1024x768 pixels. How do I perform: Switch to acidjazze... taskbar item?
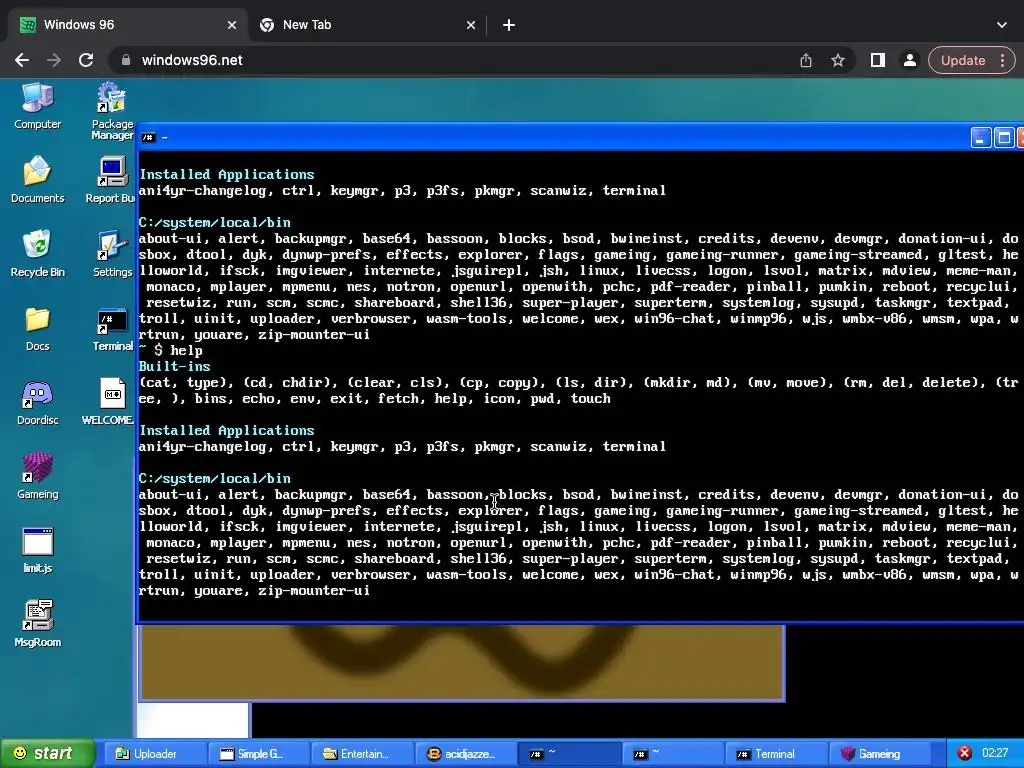point(466,754)
